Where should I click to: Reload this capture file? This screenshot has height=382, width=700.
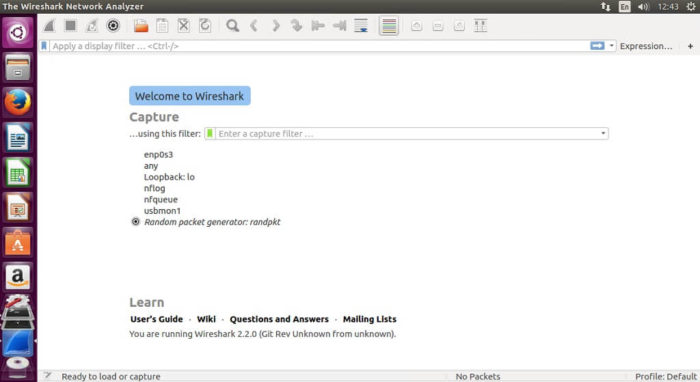[205, 26]
